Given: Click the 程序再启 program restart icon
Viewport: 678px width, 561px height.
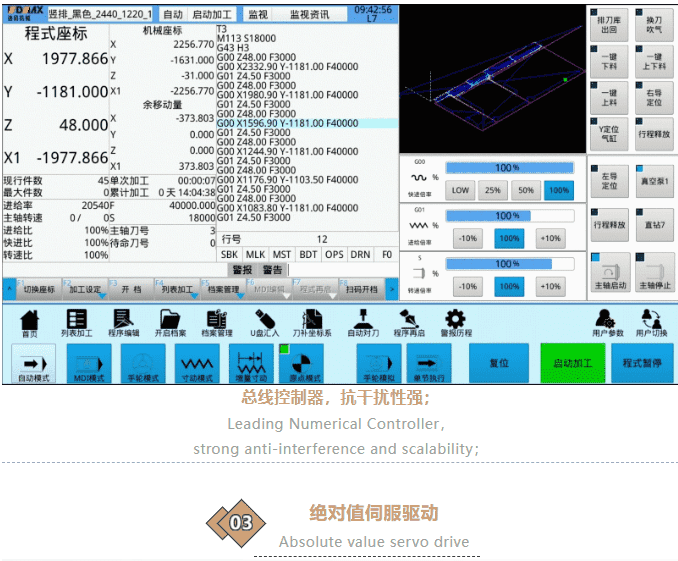Looking at the screenshot, I should (x=409, y=323).
